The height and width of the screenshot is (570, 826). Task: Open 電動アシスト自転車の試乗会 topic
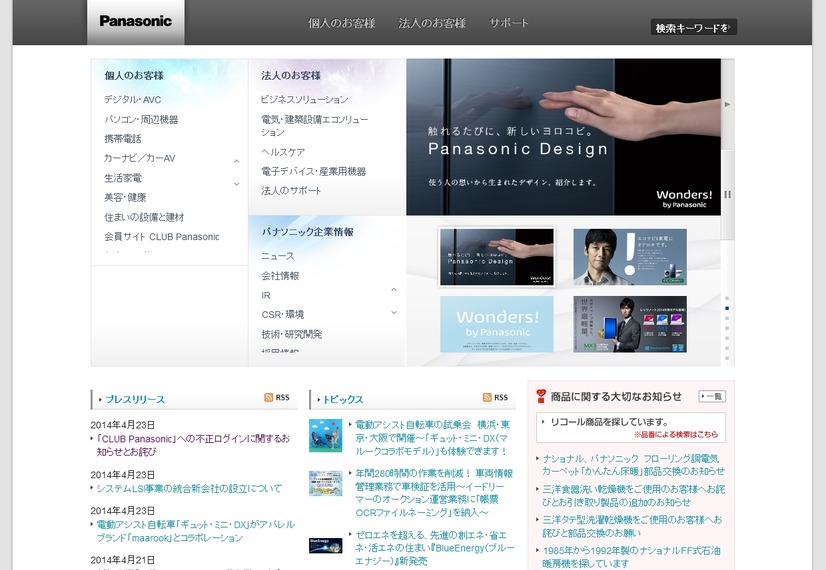pos(432,438)
